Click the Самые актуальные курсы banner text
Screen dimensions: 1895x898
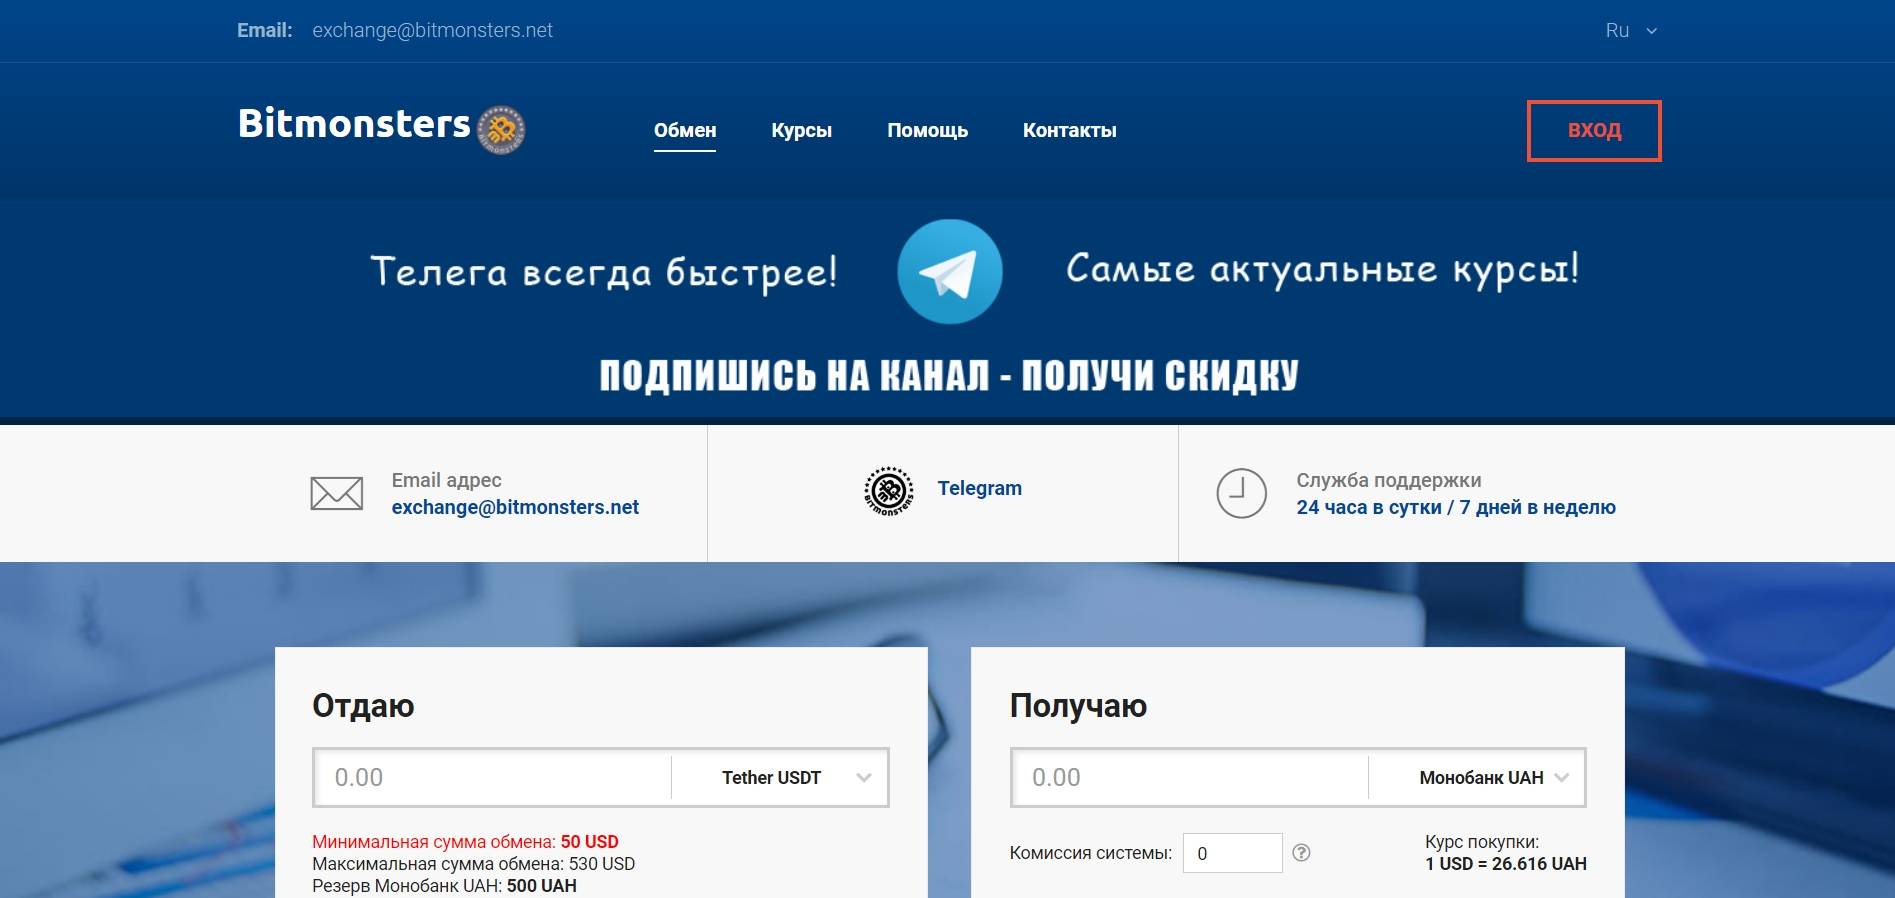pyautogui.click(x=1322, y=269)
